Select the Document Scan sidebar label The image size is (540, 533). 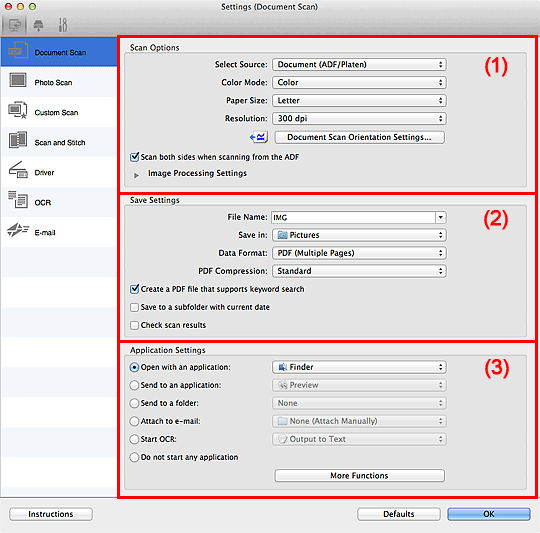coord(60,53)
